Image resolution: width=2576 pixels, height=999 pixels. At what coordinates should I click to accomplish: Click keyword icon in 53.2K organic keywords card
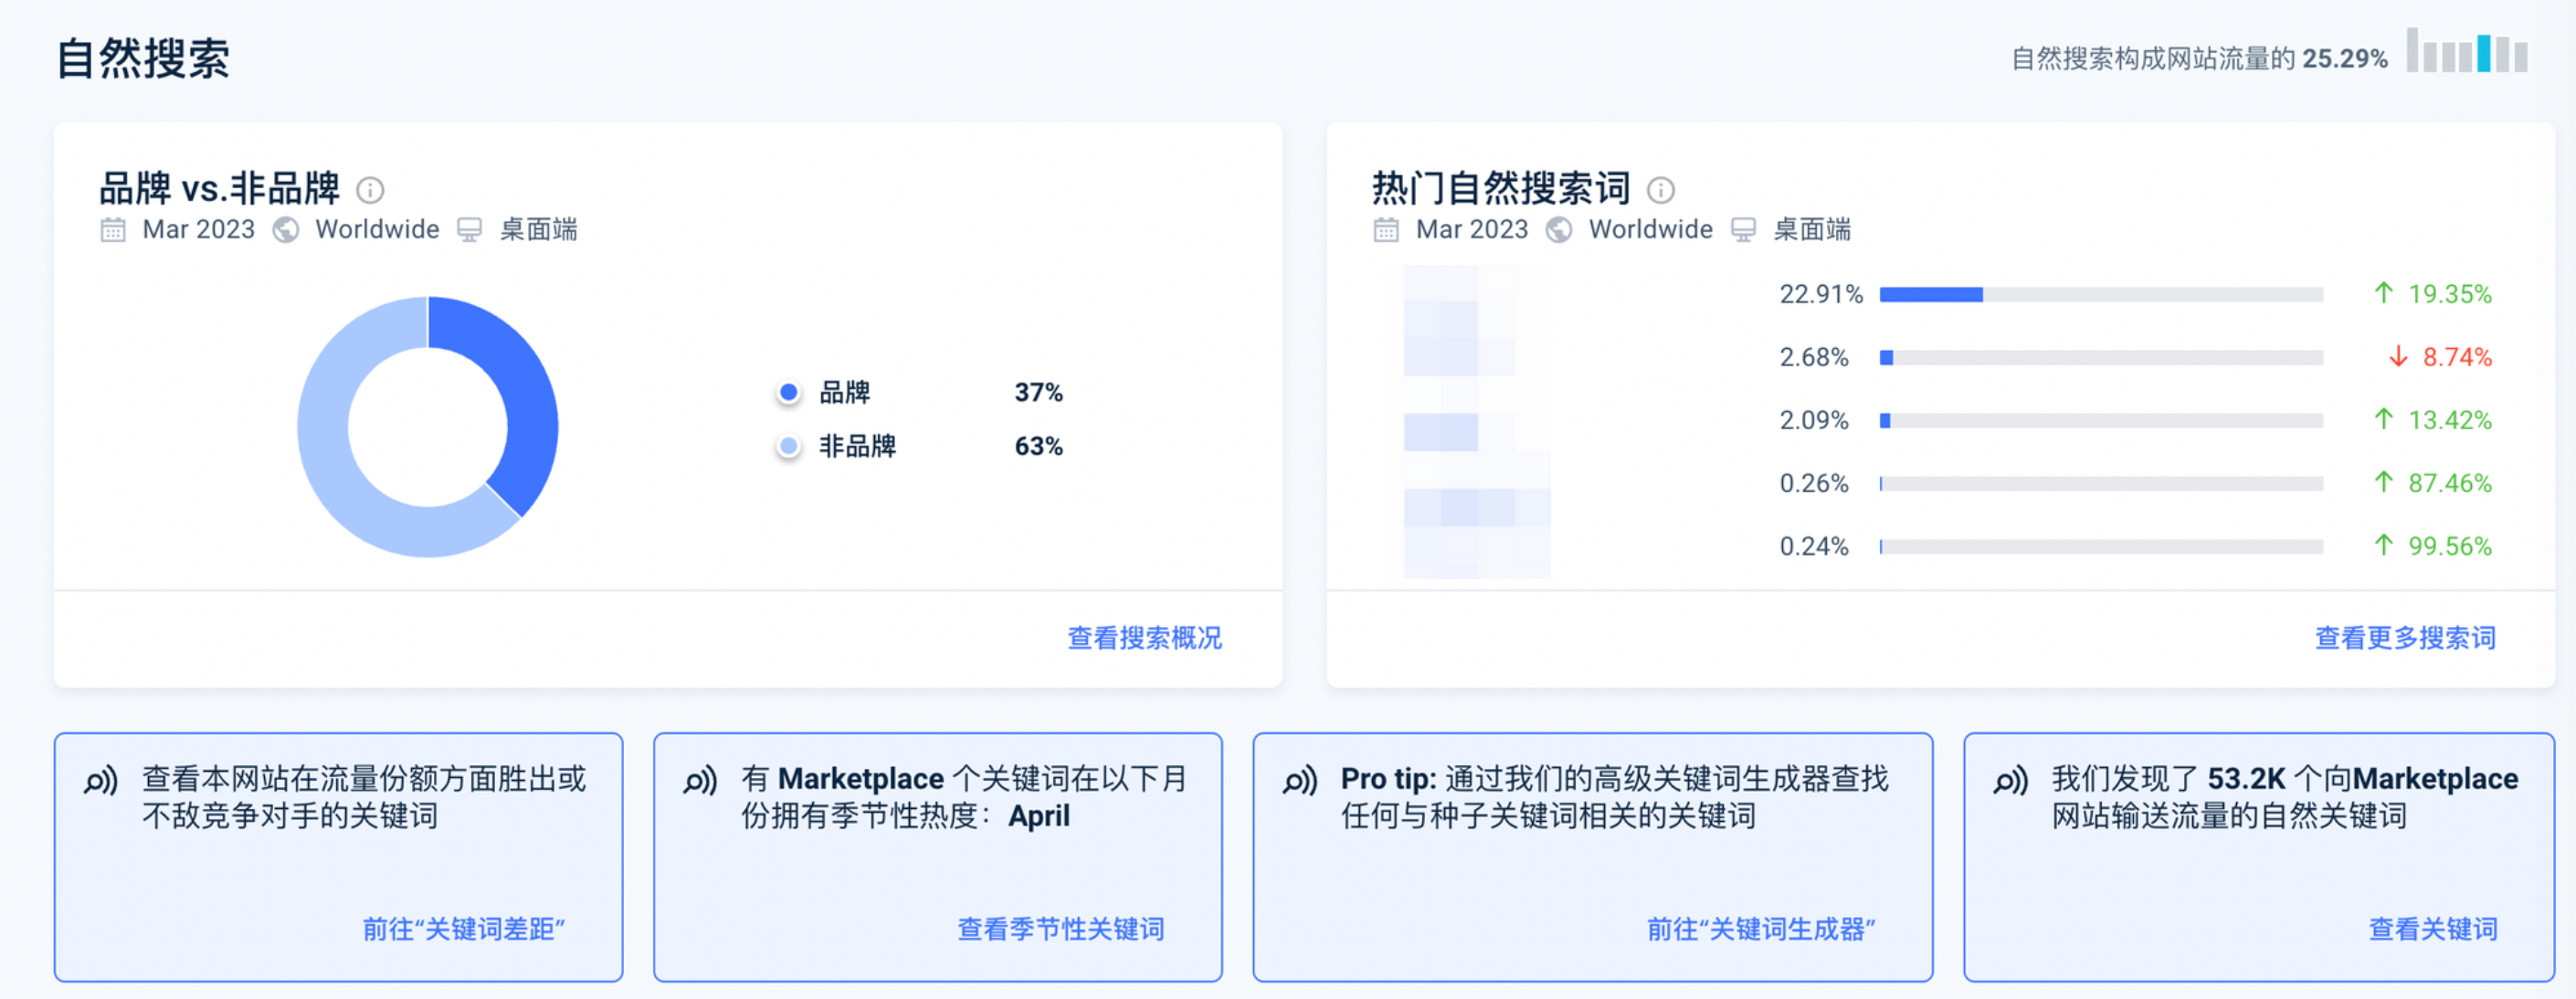2011,780
